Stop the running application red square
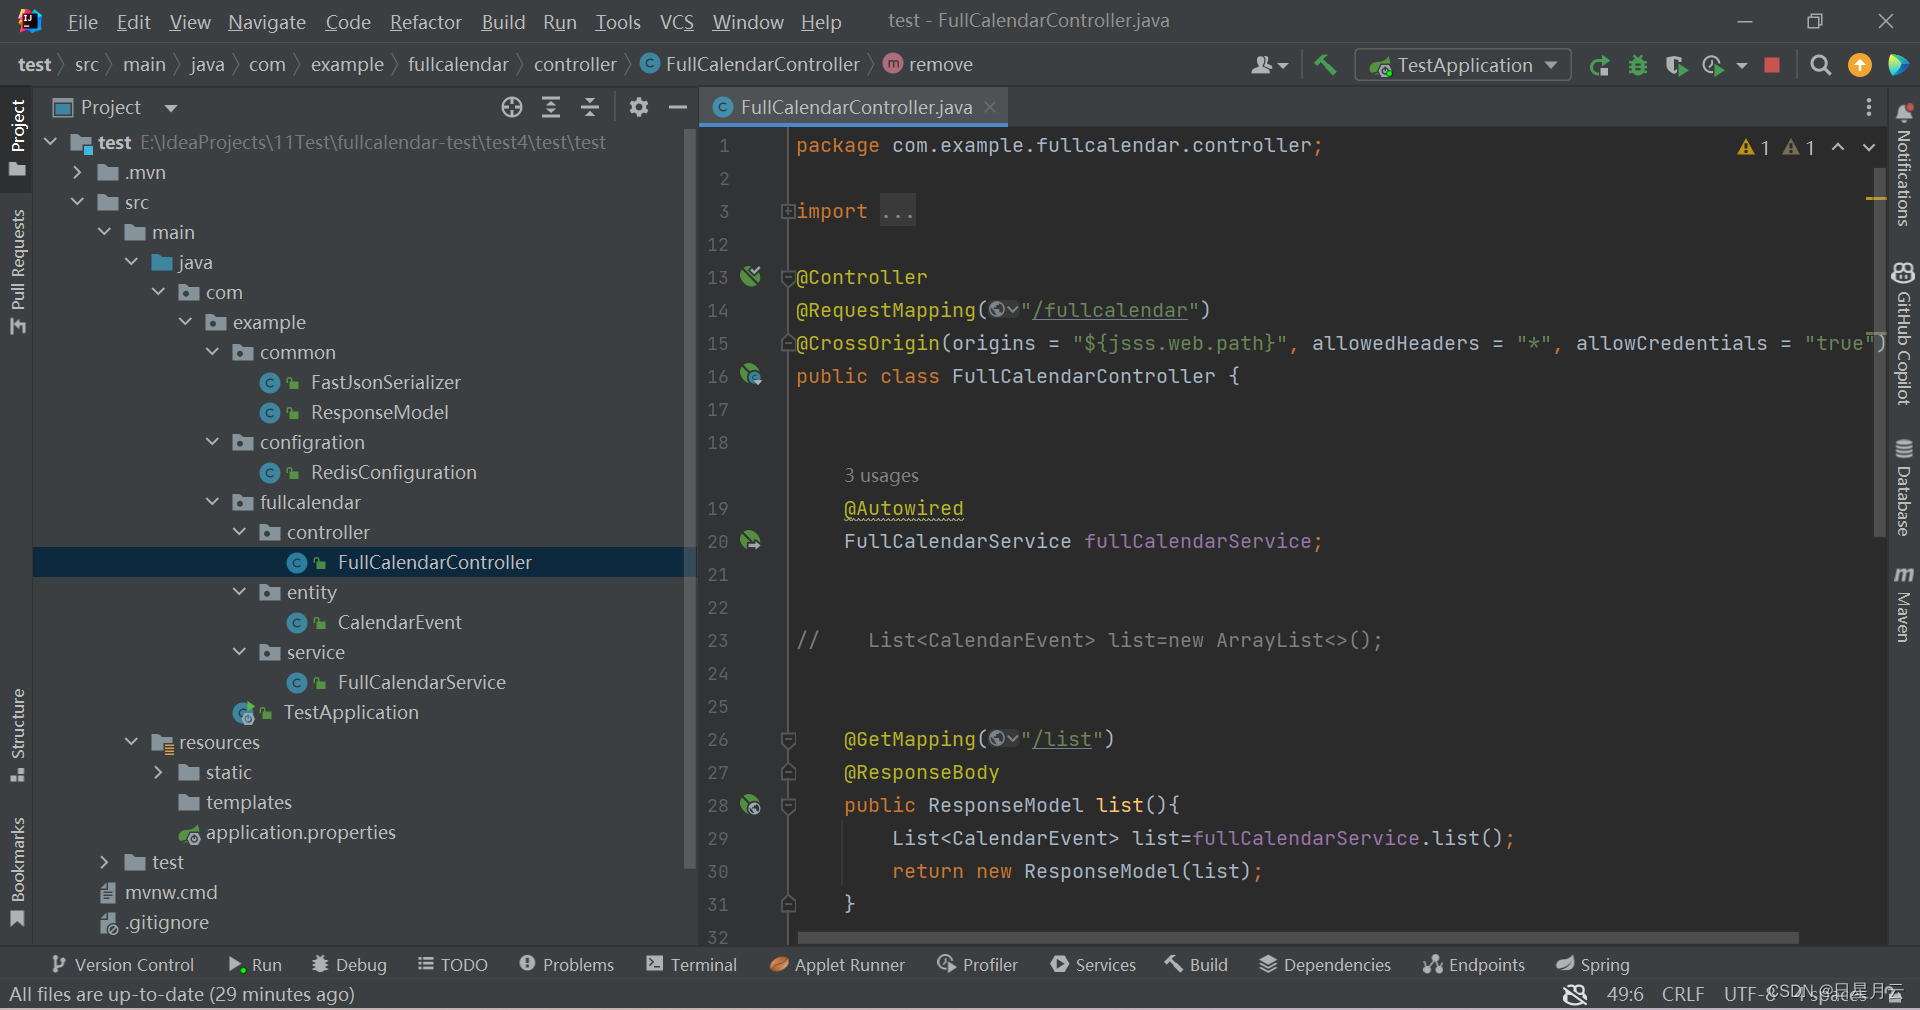Screen dimensions: 1920x1010 (1772, 65)
